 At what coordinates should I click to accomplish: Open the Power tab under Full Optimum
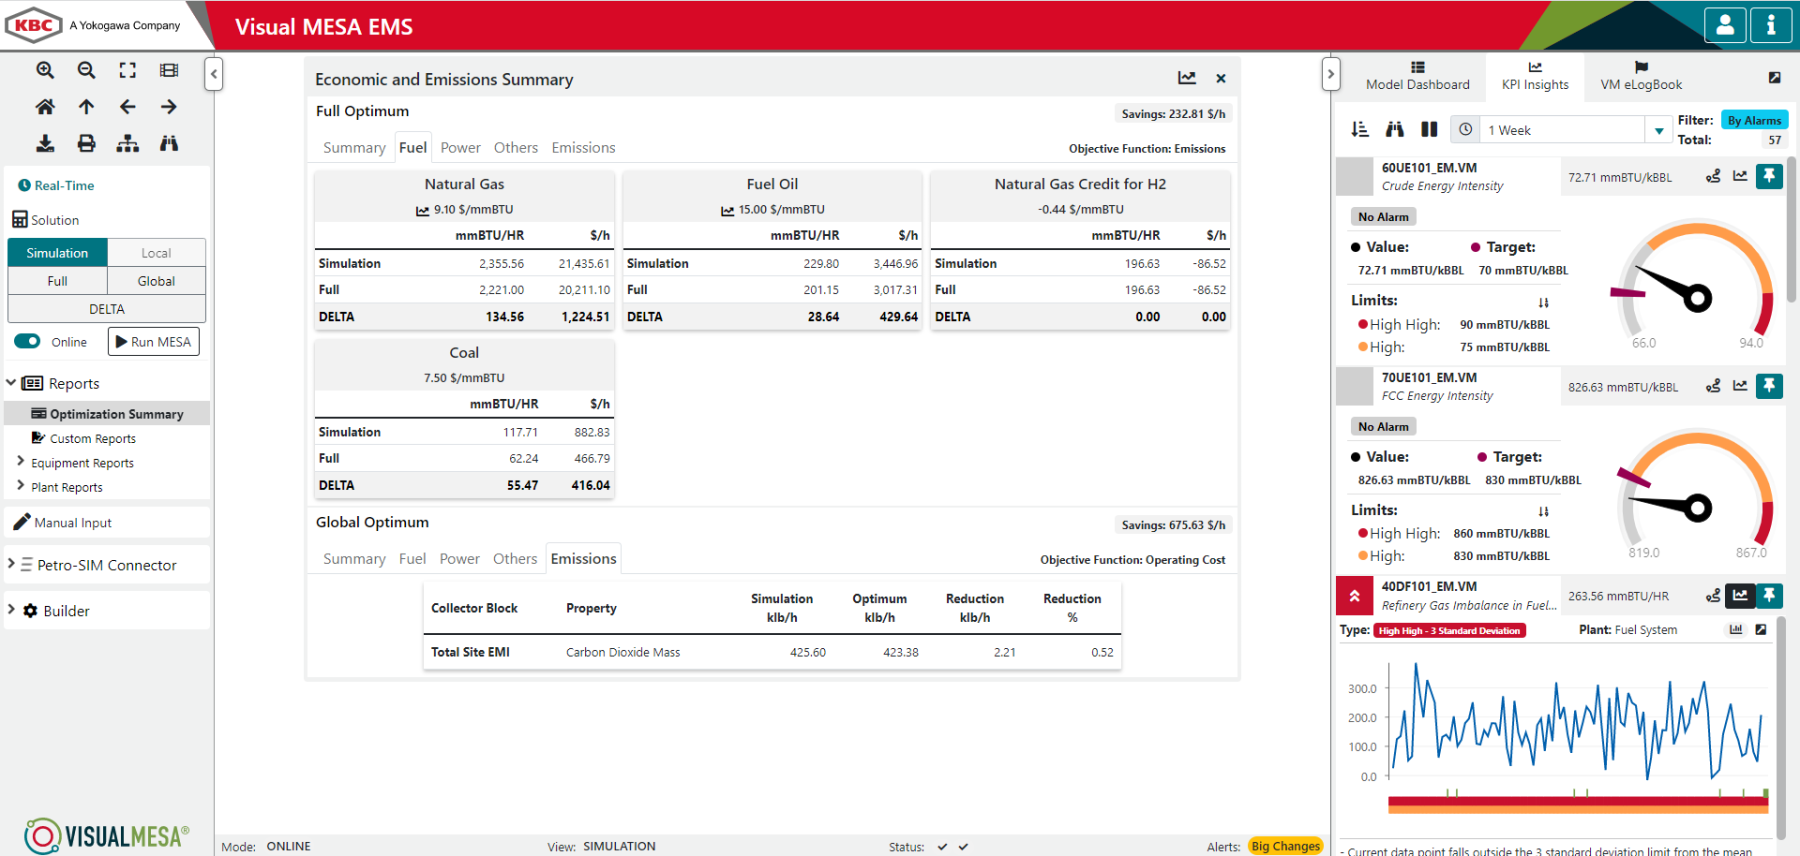tap(460, 148)
